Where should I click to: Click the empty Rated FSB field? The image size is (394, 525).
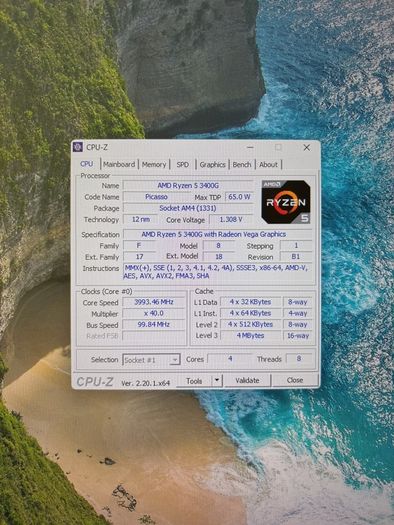[154, 336]
